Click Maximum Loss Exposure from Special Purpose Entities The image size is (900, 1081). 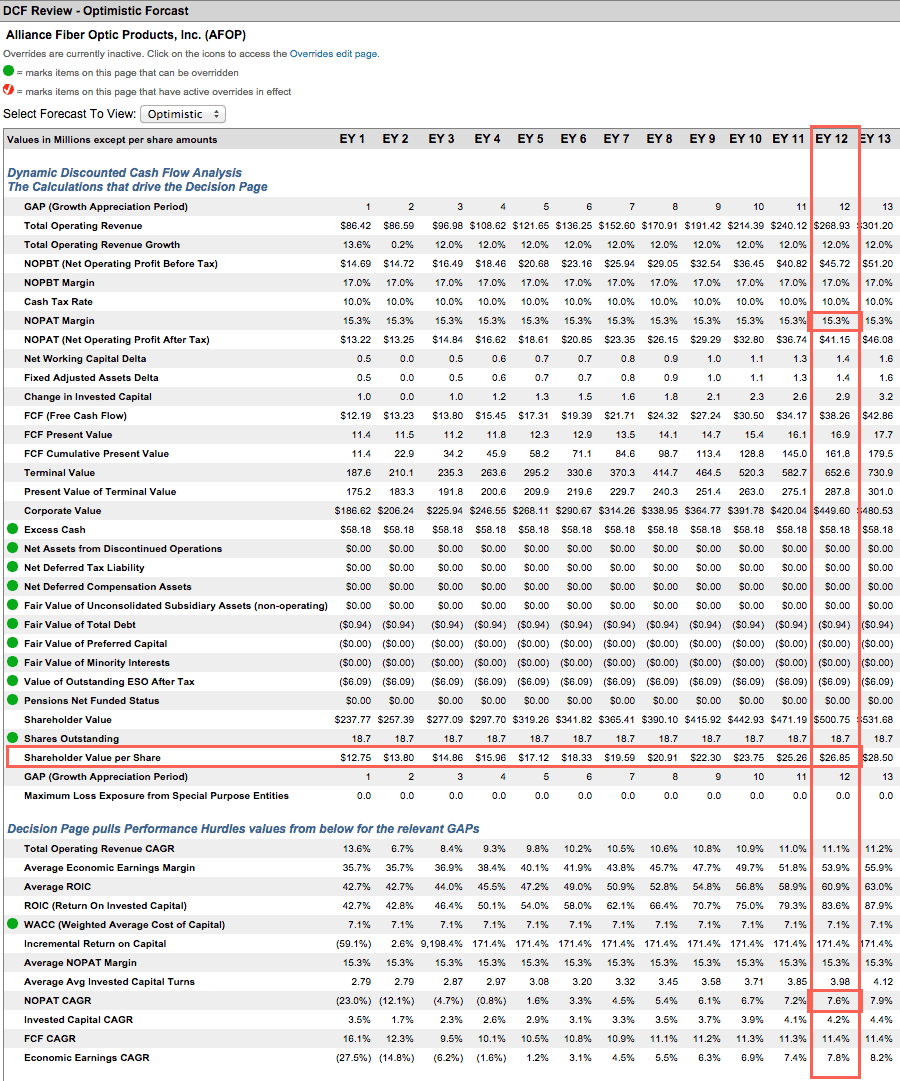[x=157, y=795]
